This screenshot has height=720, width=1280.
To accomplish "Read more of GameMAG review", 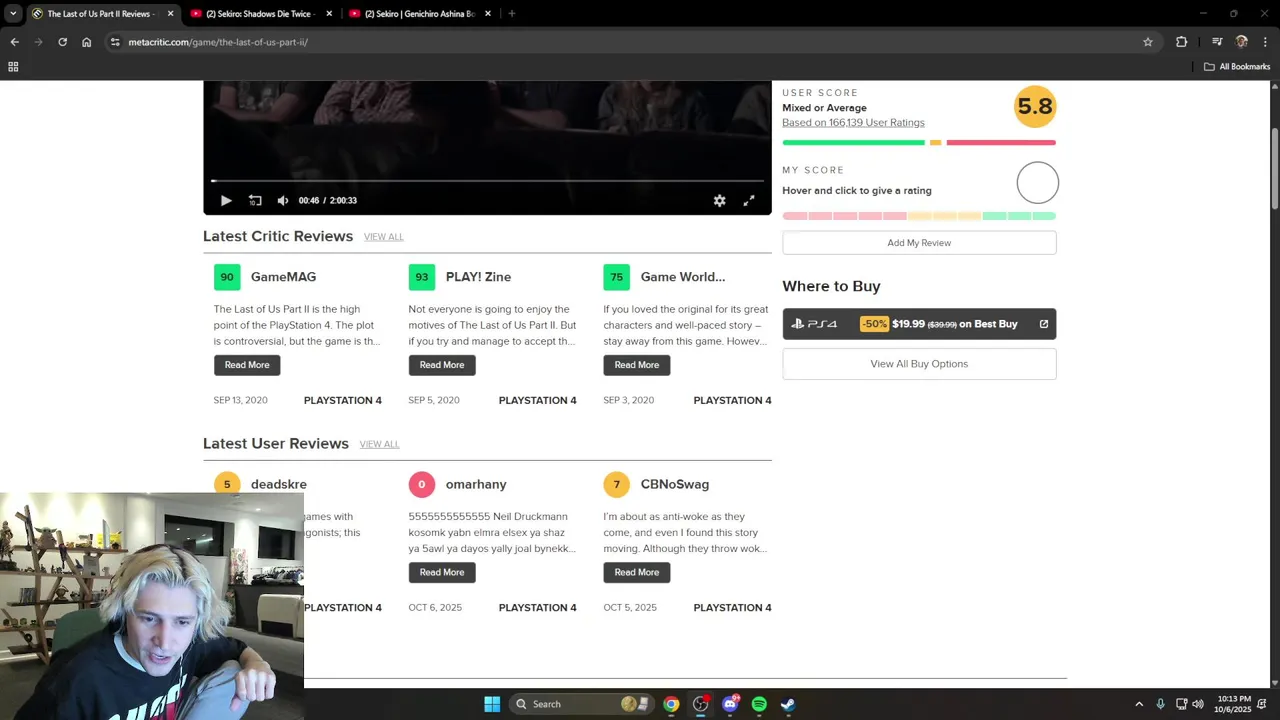I will pyautogui.click(x=247, y=365).
